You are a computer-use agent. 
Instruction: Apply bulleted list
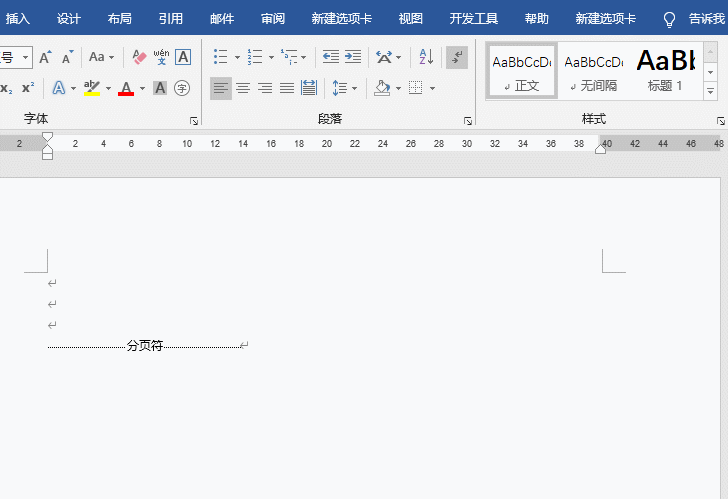(221, 57)
